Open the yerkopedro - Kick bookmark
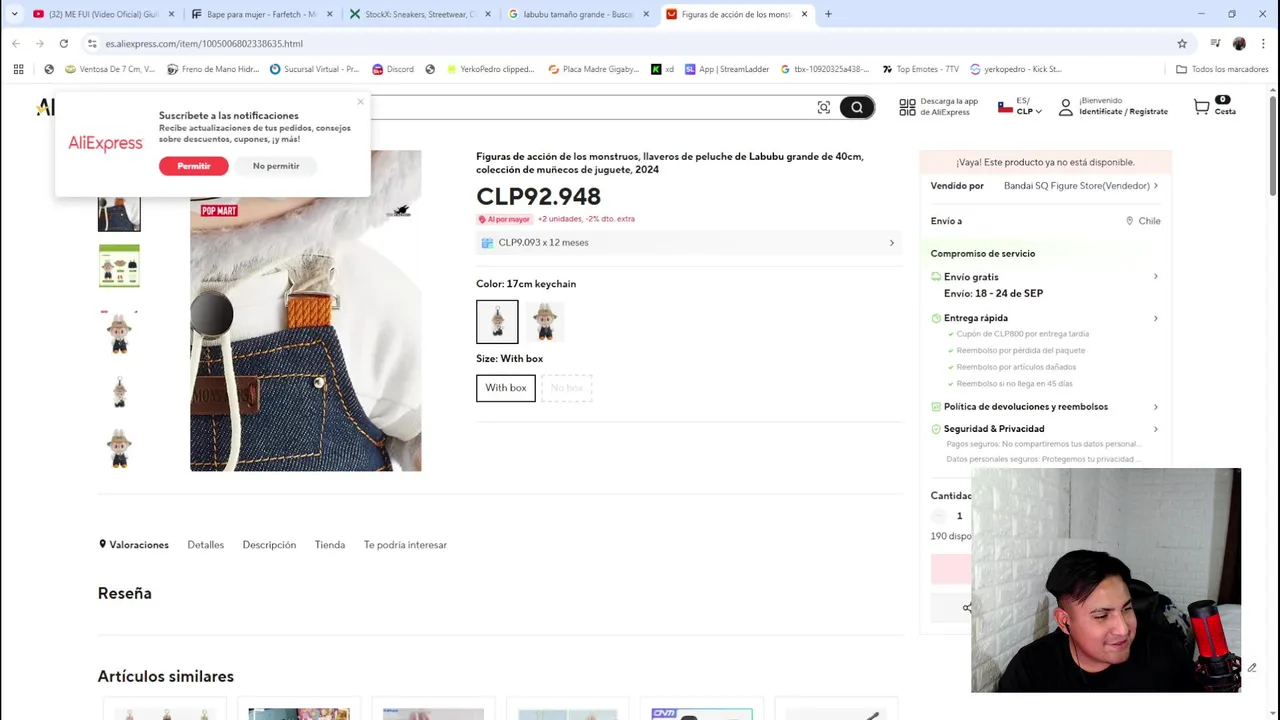The image size is (1280, 720). coord(1016,69)
